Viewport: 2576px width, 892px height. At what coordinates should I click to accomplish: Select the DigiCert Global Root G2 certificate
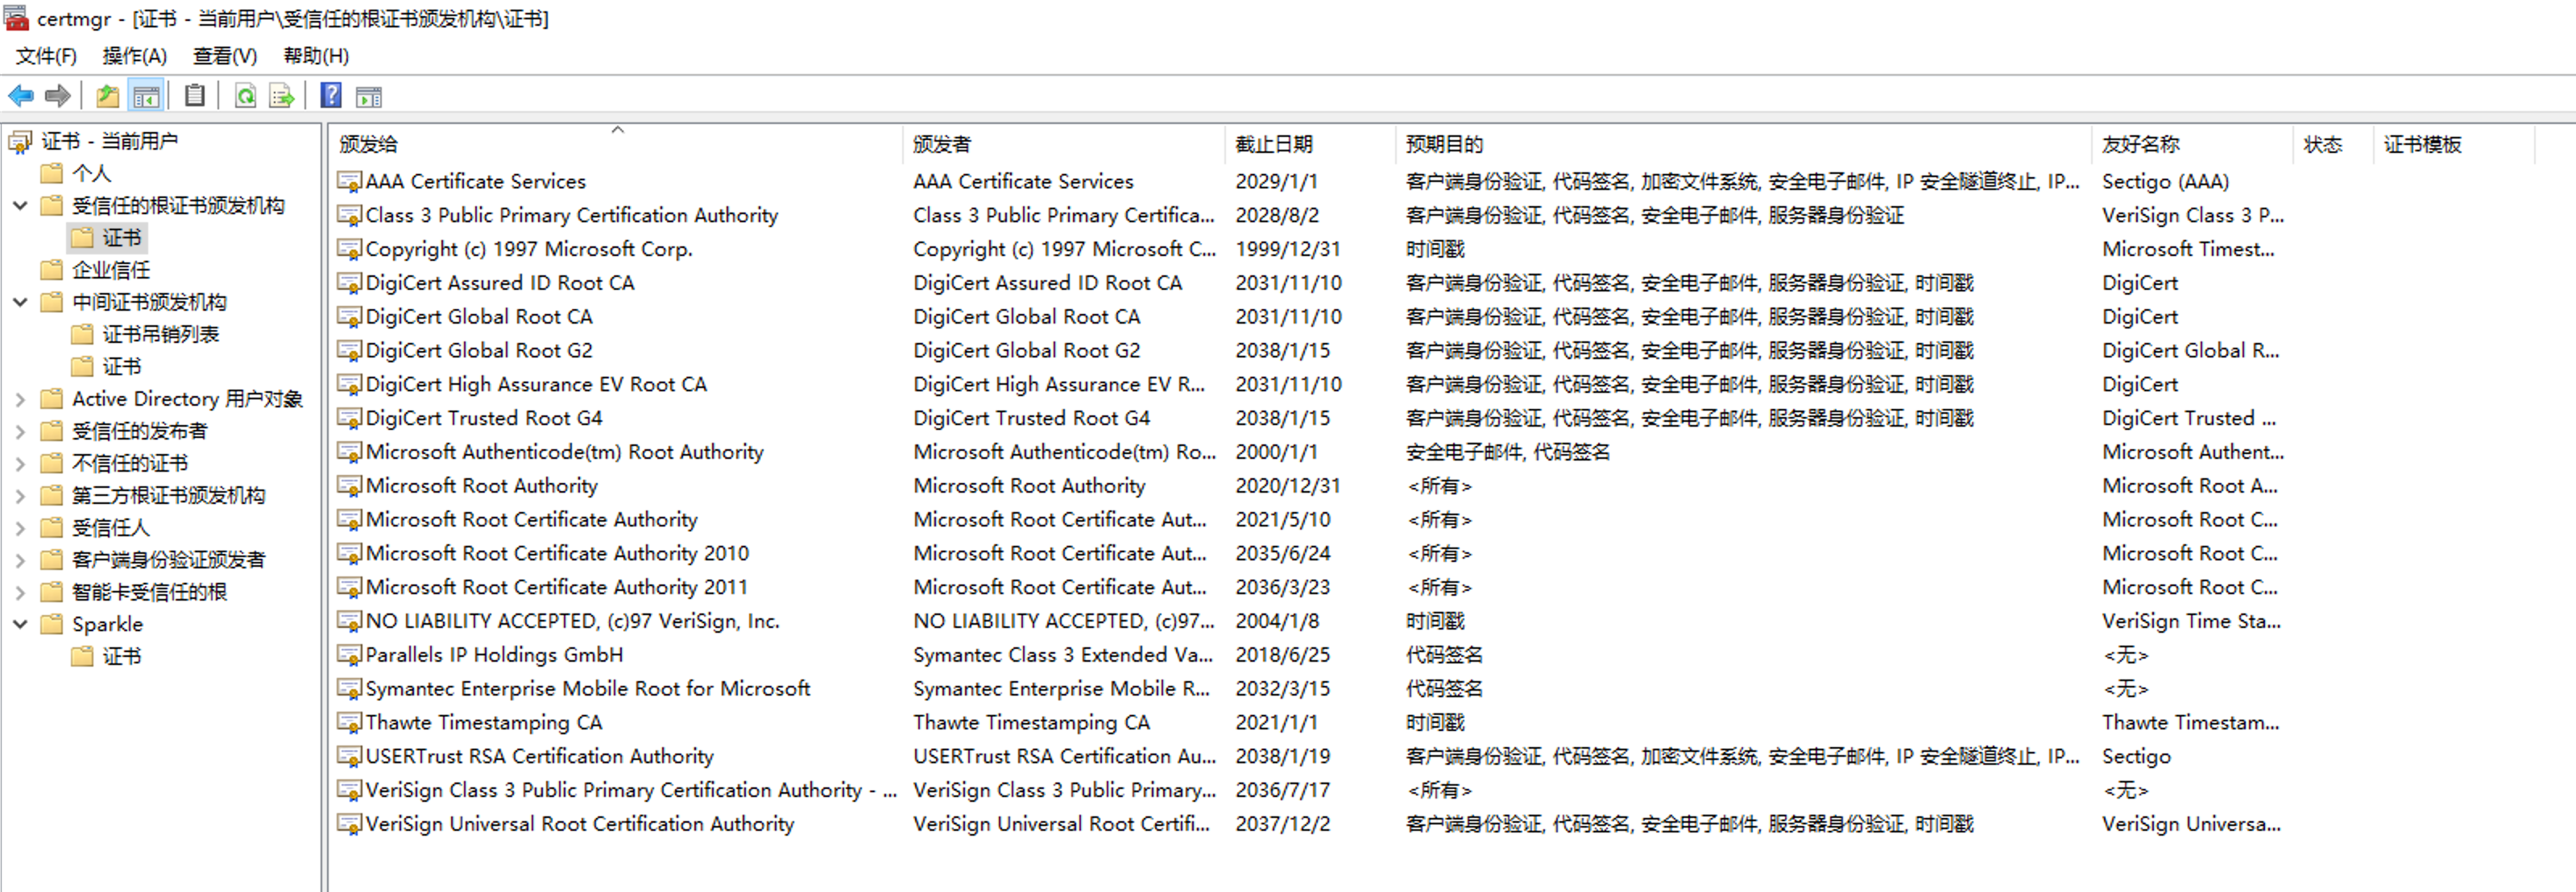click(x=478, y=351)
